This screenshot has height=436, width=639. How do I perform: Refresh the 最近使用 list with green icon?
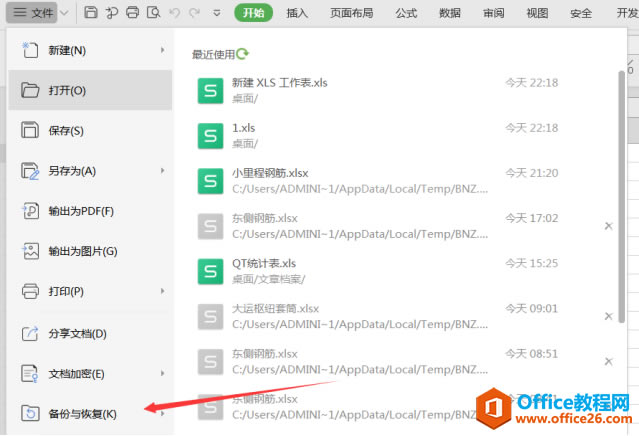pyautogui.click(x=242, y=54)
